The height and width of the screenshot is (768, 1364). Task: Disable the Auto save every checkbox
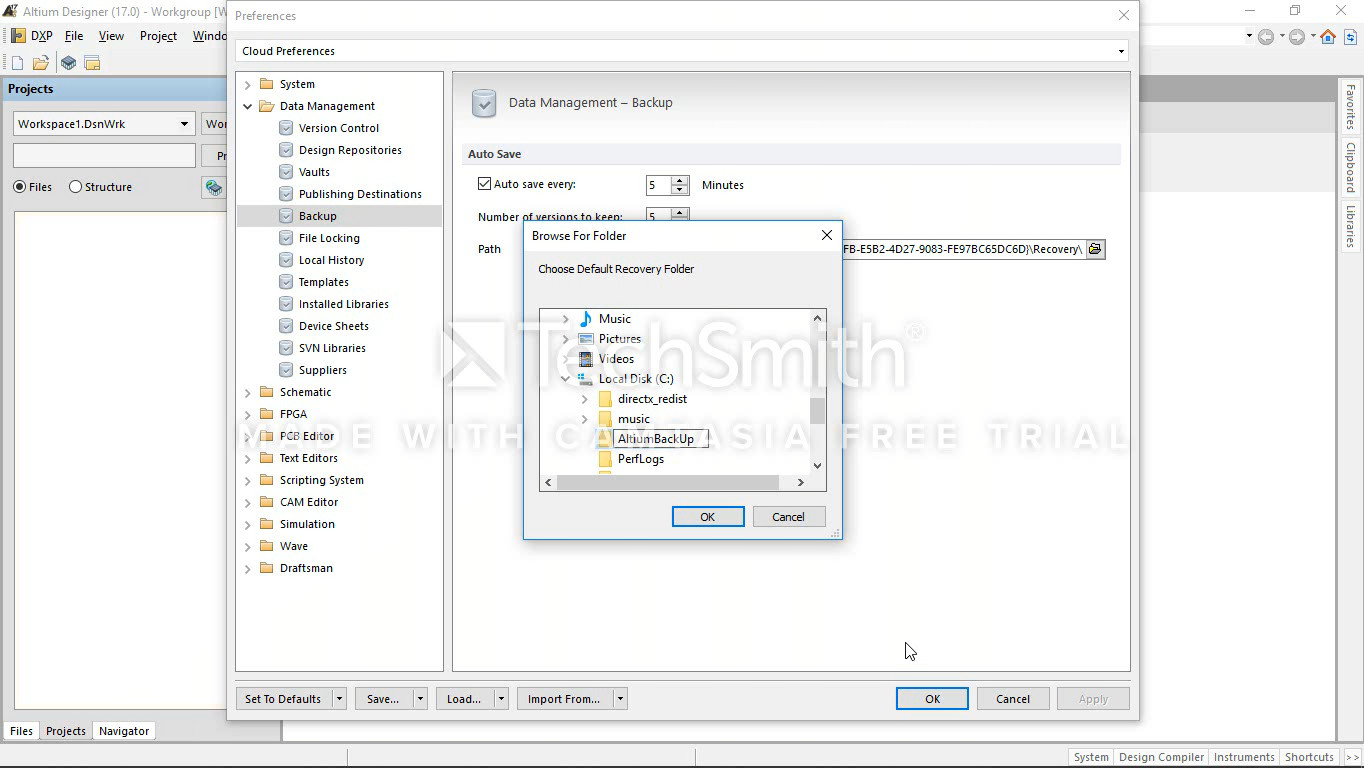click(485, 184)
